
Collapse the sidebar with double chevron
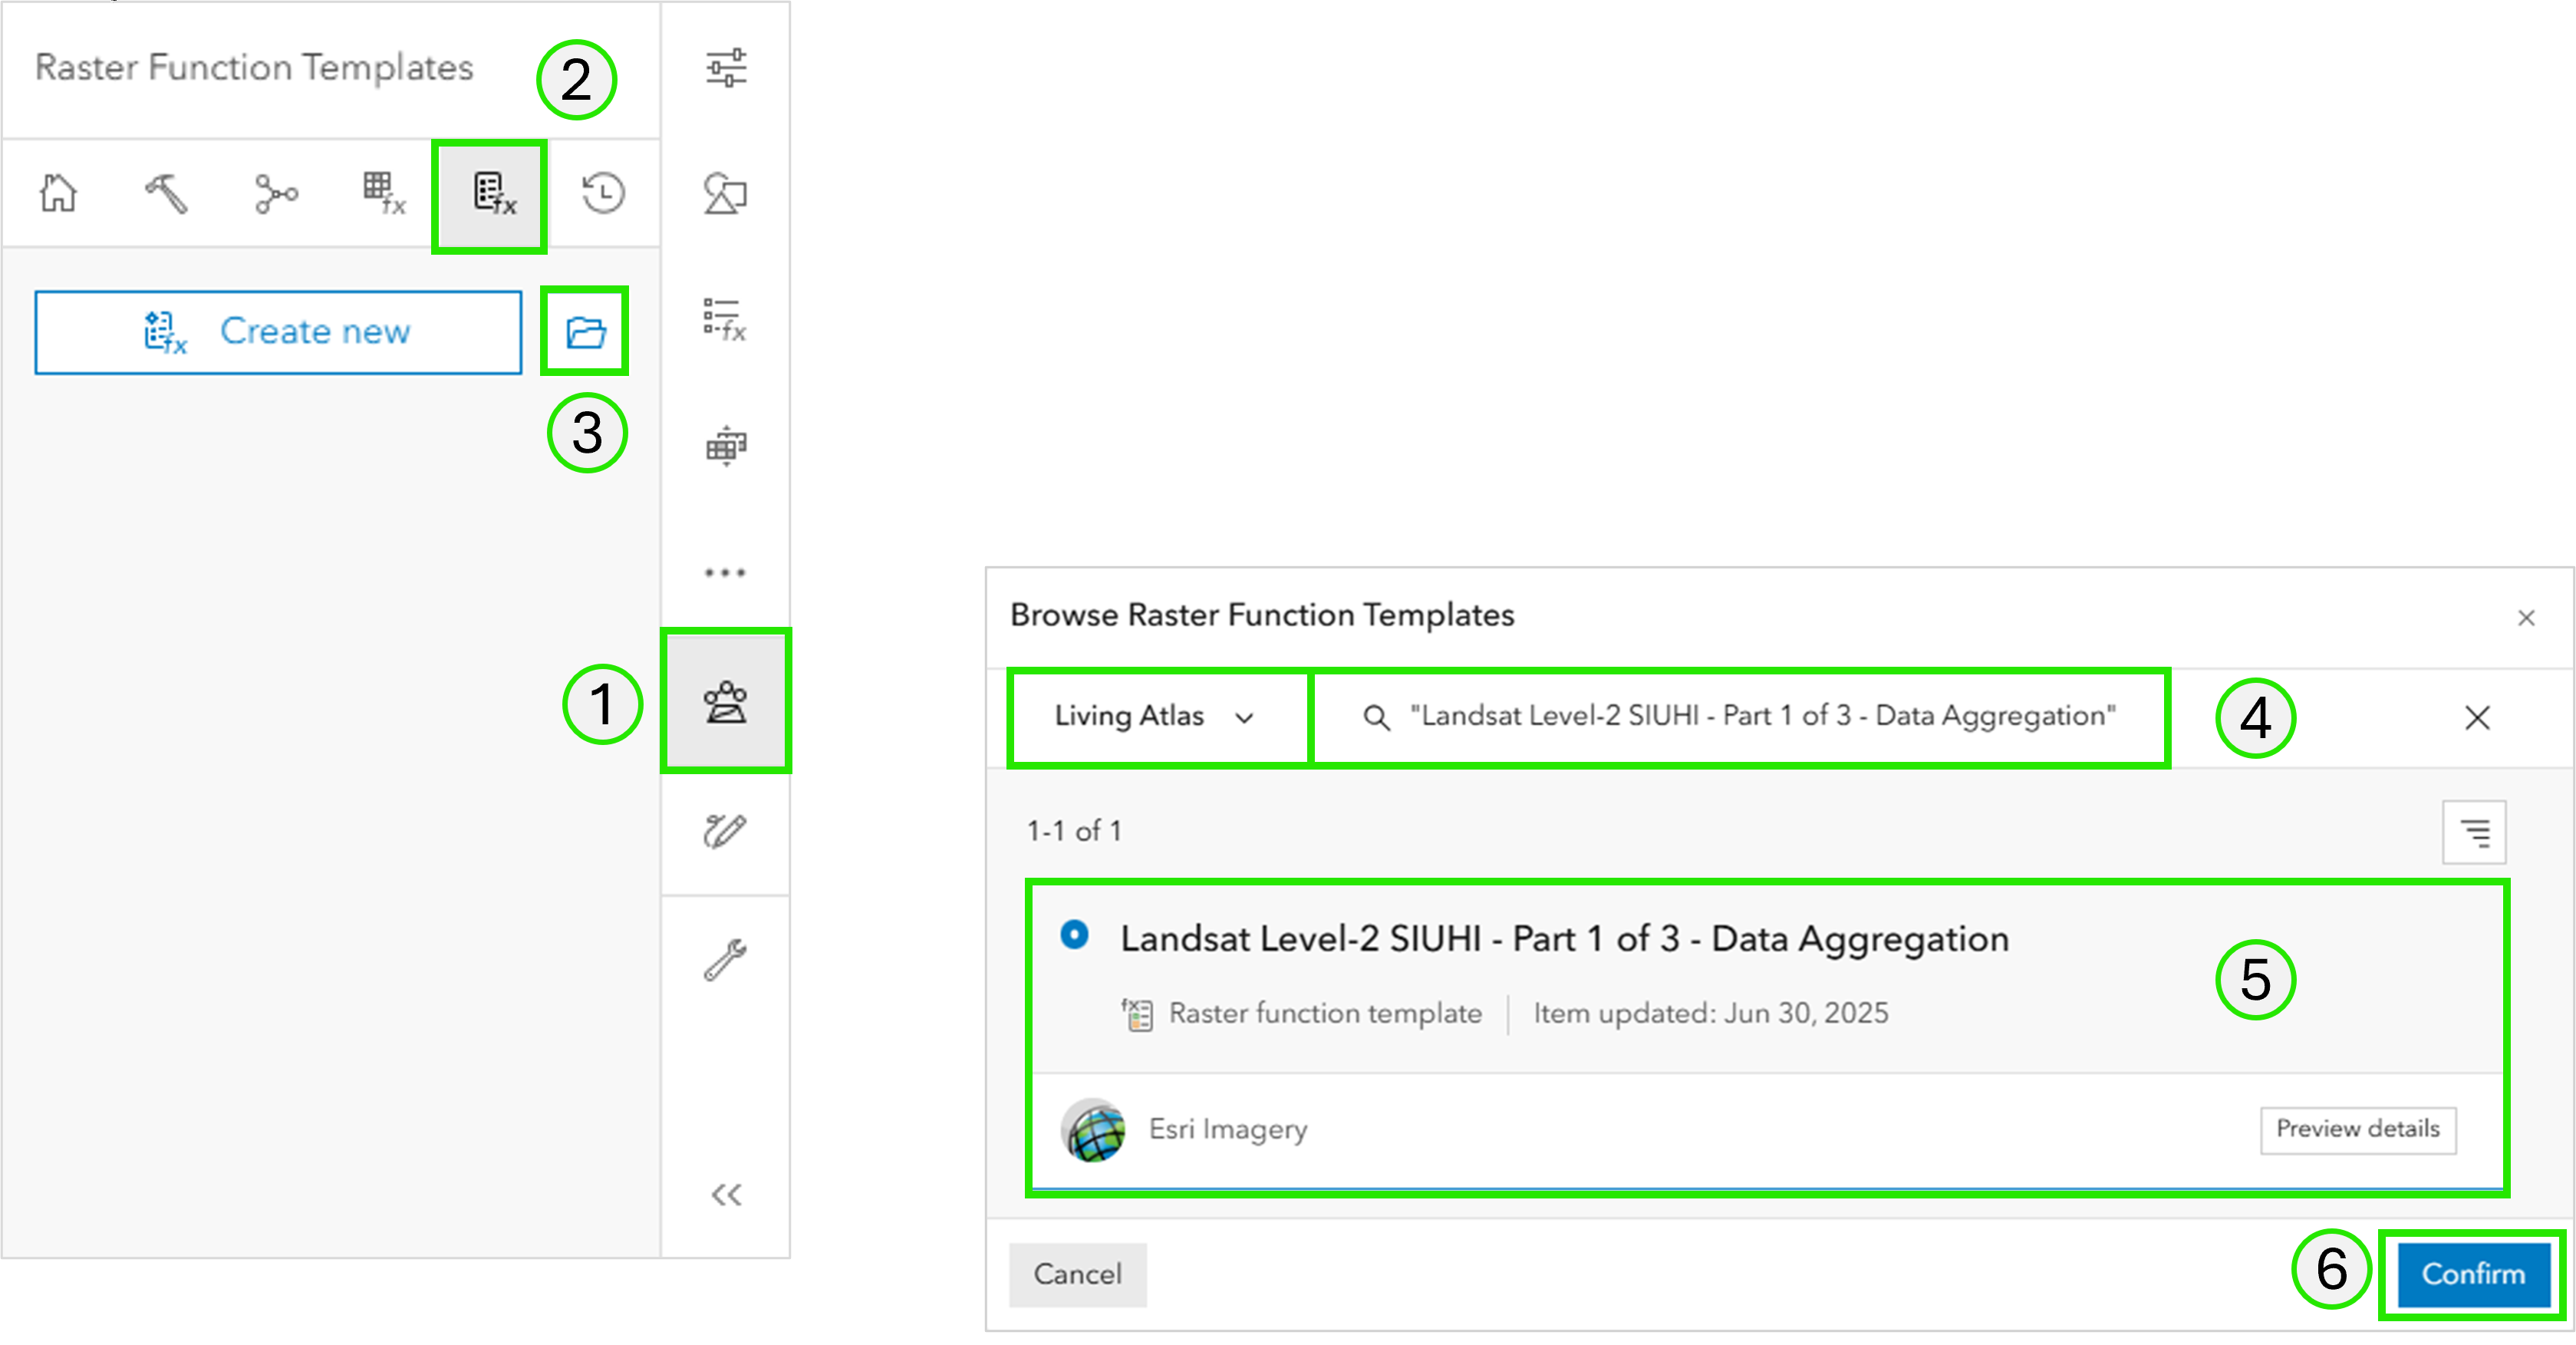726,1194
